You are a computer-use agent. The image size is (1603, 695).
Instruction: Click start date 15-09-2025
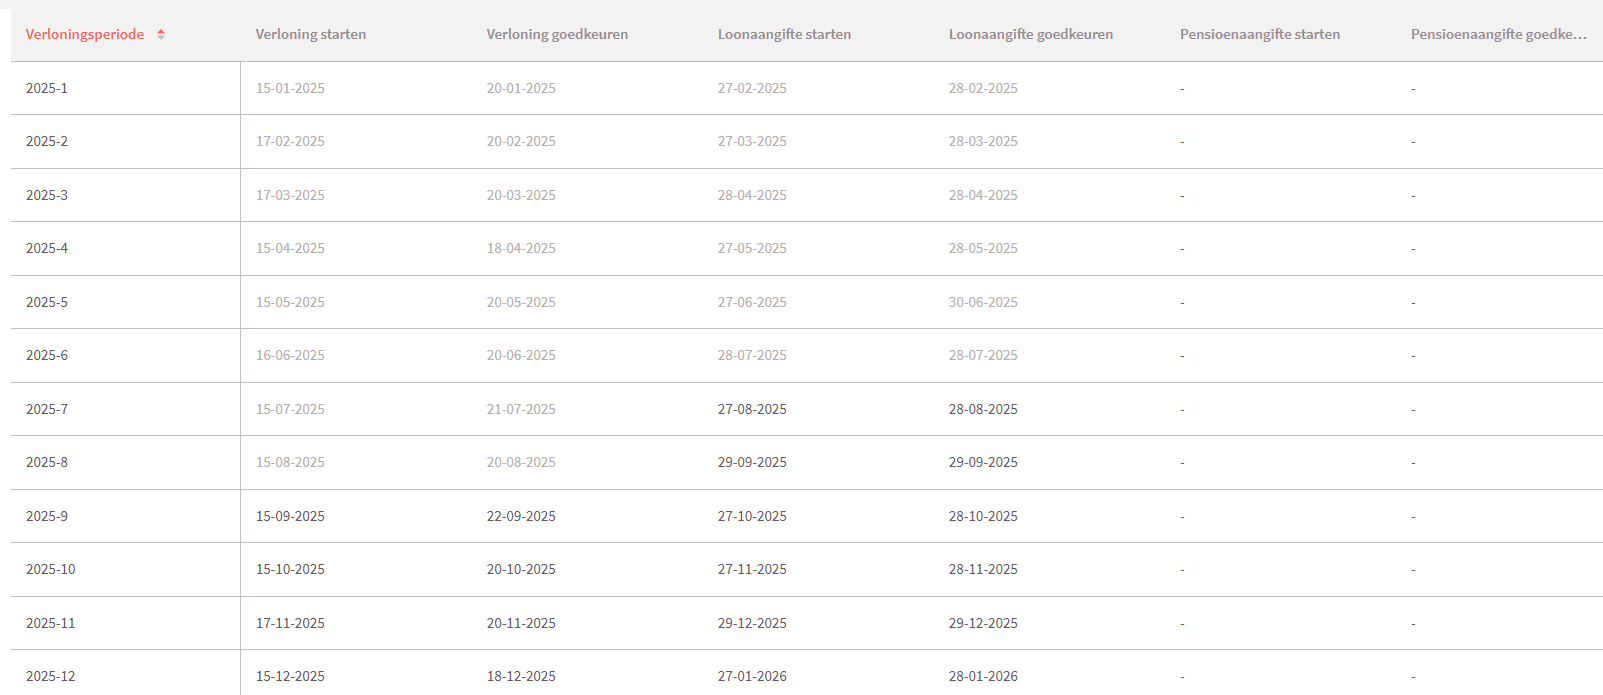coord(290,516)
